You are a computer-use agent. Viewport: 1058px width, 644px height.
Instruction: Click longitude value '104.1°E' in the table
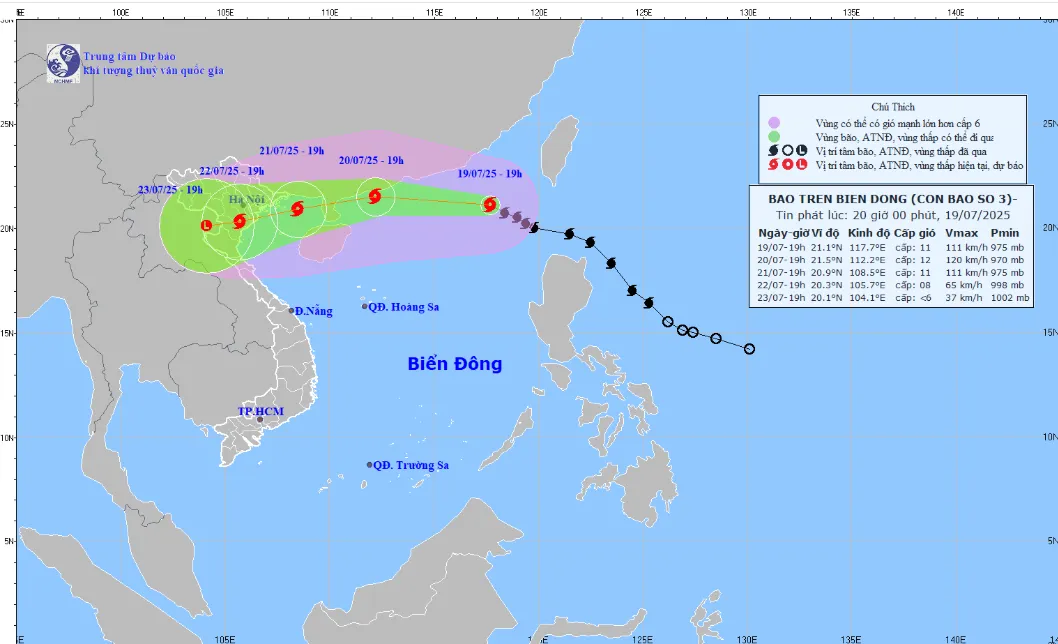coord(866,298)
